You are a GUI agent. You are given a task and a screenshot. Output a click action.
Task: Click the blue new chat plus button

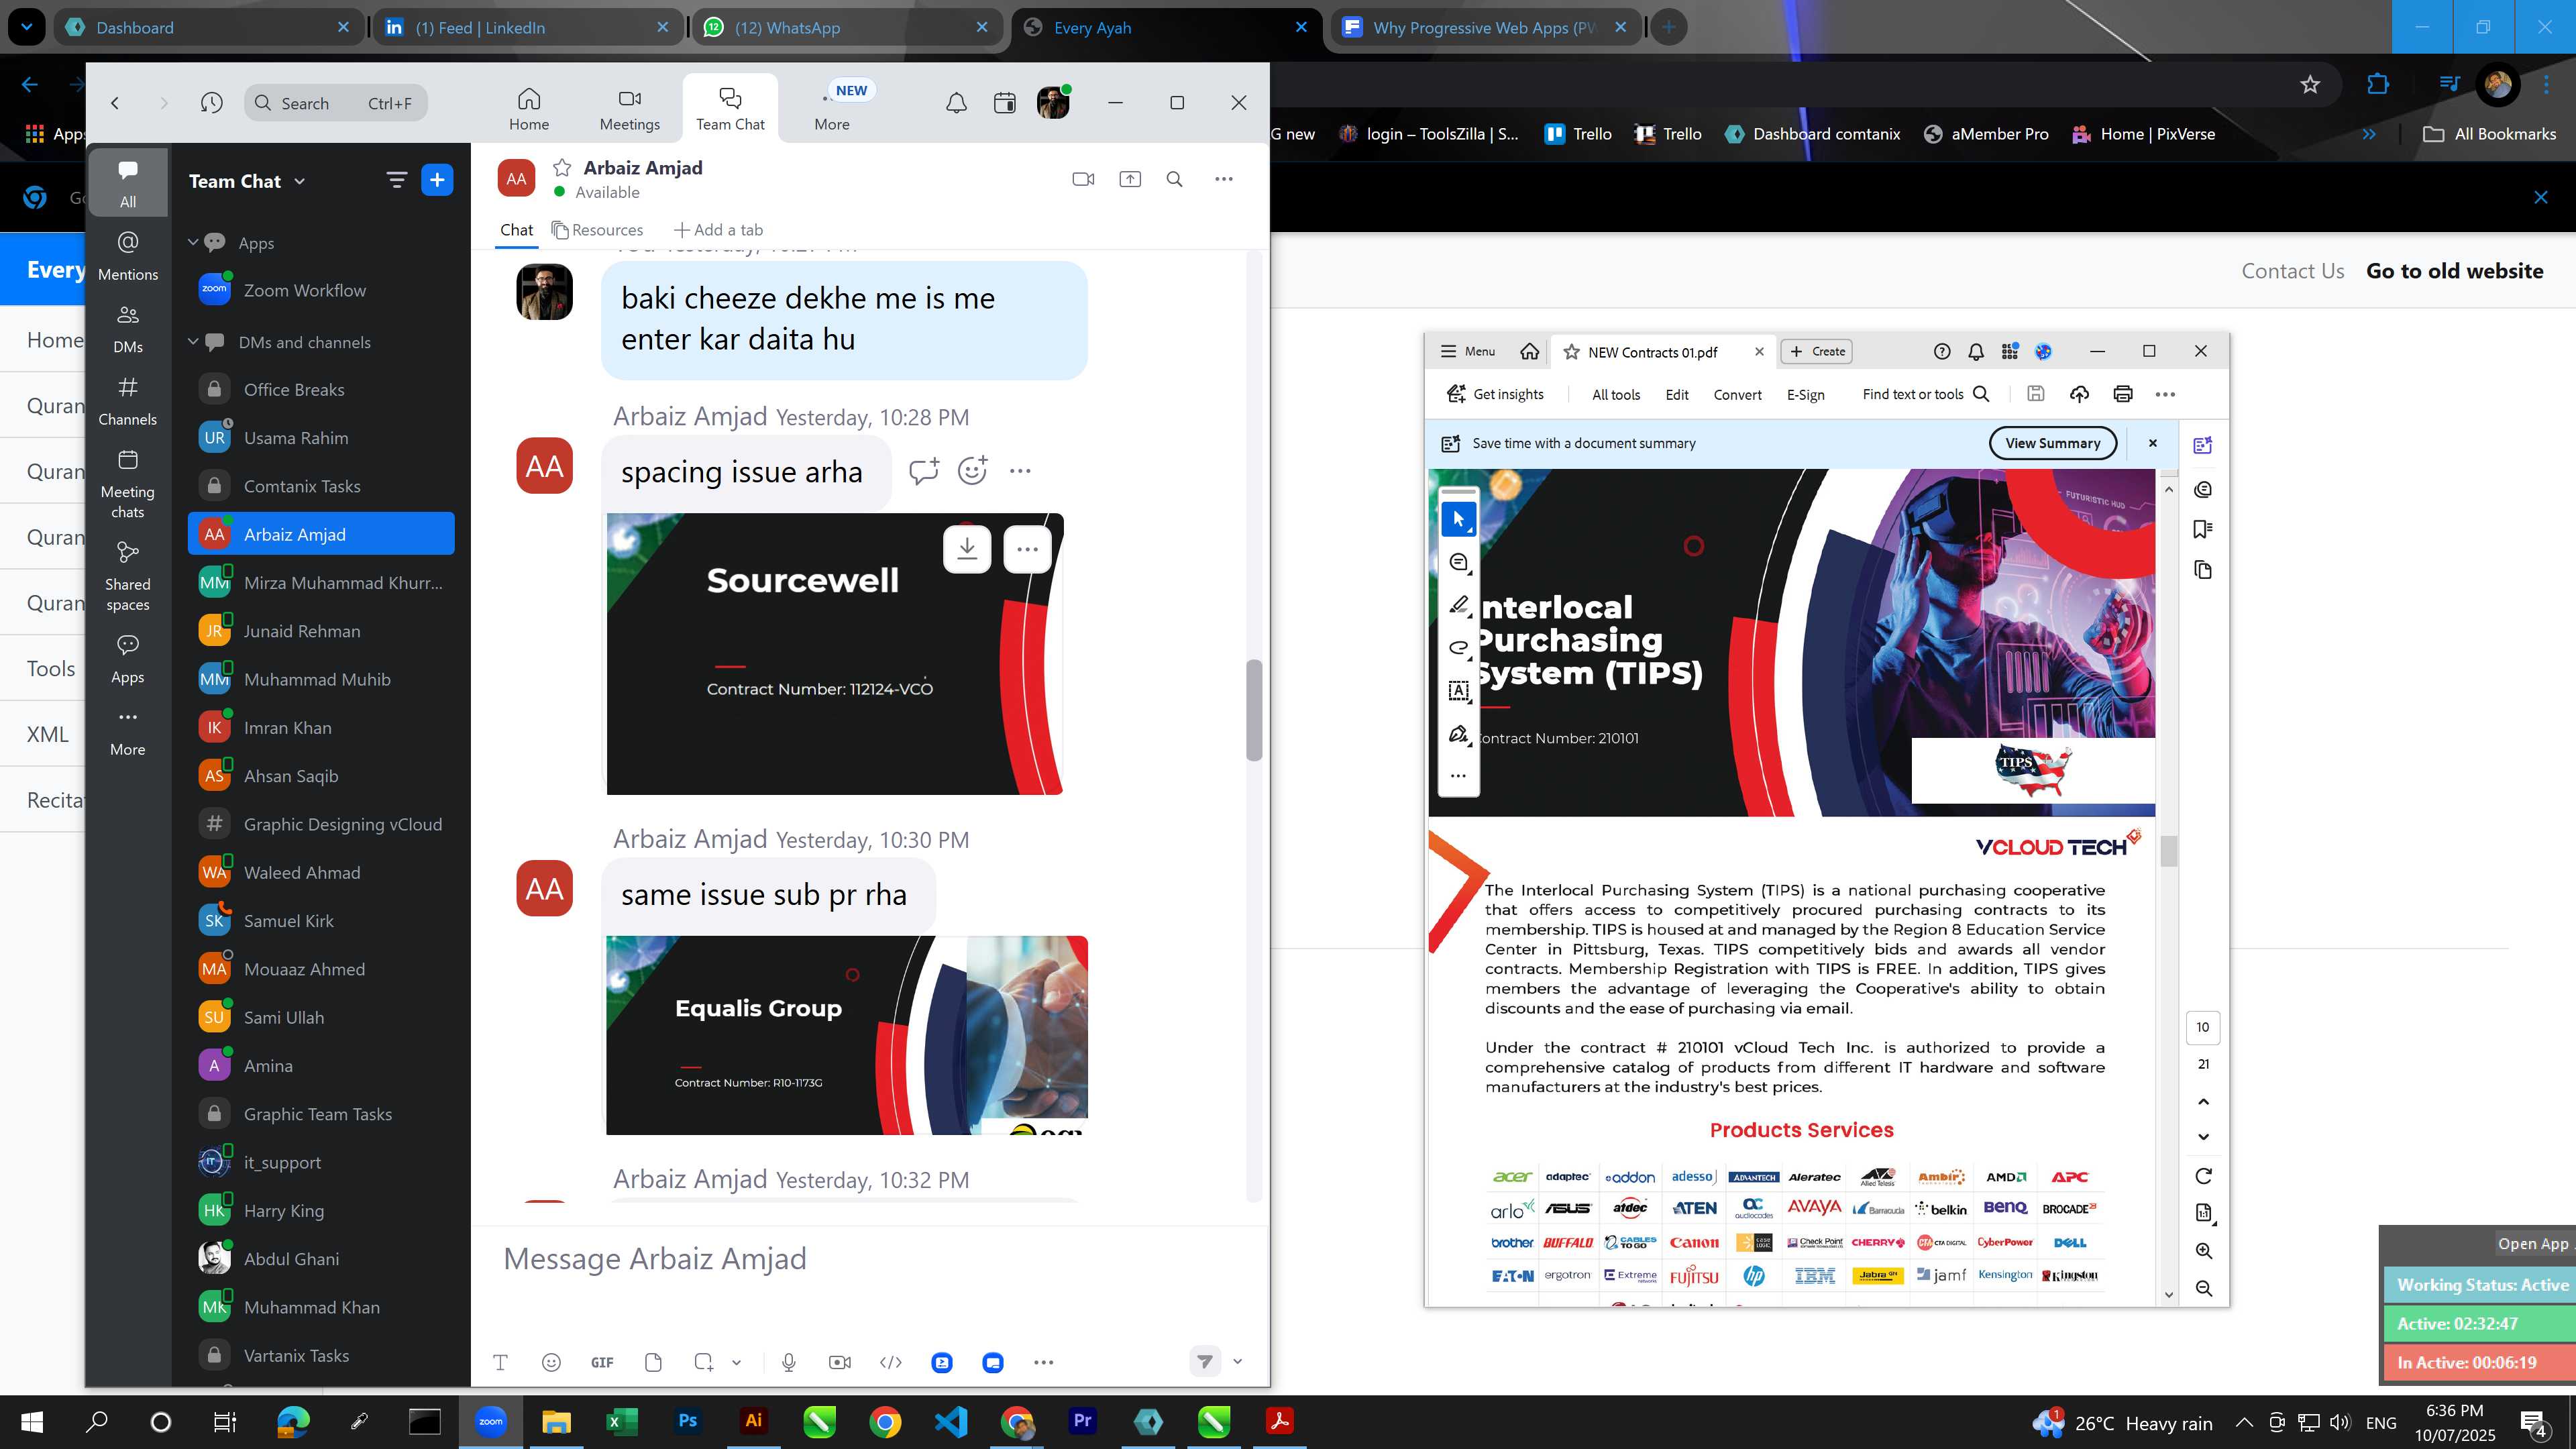pos(437,180)
